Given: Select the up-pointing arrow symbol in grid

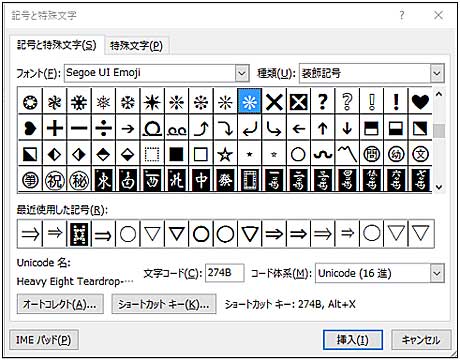Looking at the screenshot, I should (323, 128).
